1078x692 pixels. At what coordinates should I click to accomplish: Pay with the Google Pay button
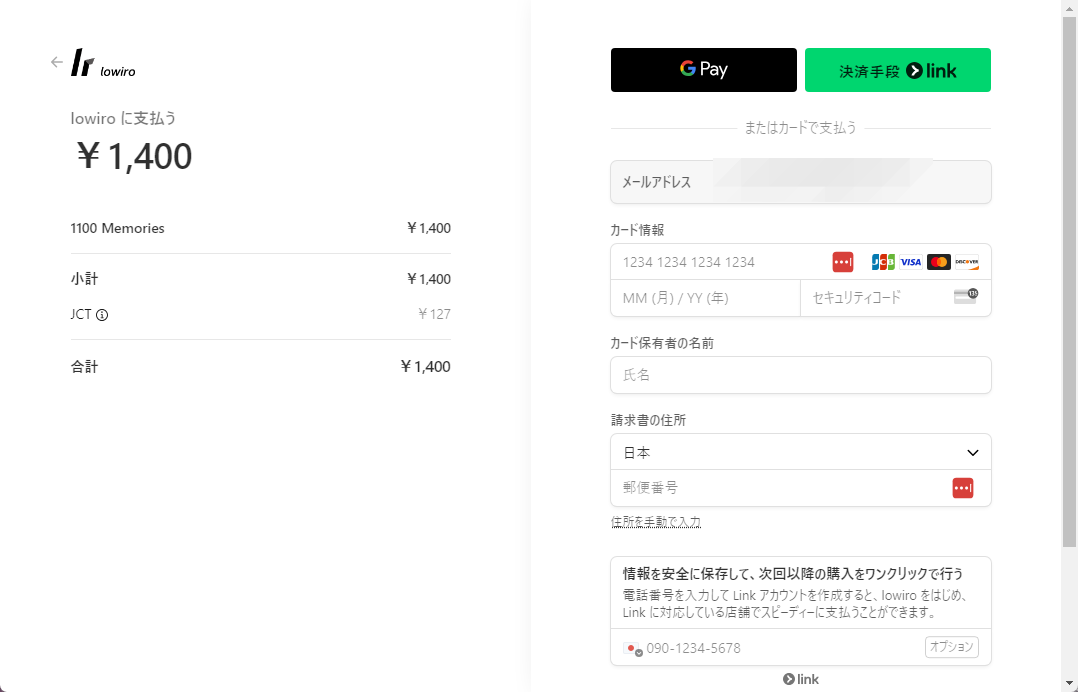[x=703, y=70]
